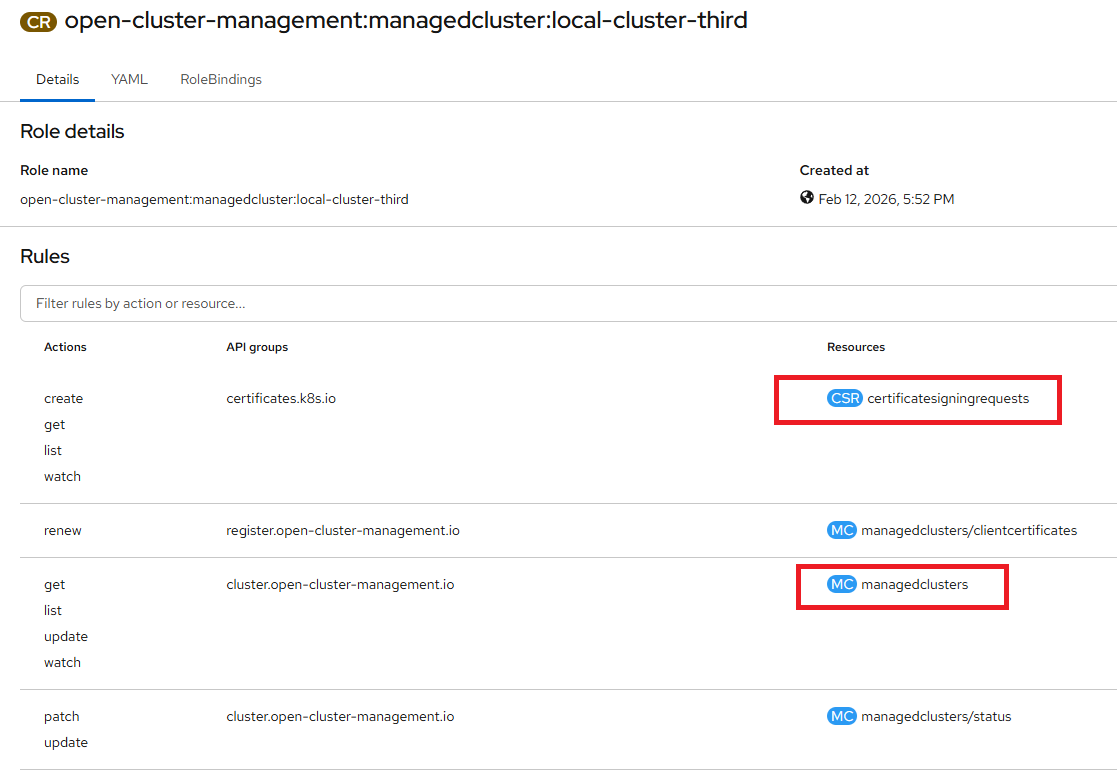Focus the Filter rules by action input
This screenshot has width=1117, height=777.
point(560,303)
